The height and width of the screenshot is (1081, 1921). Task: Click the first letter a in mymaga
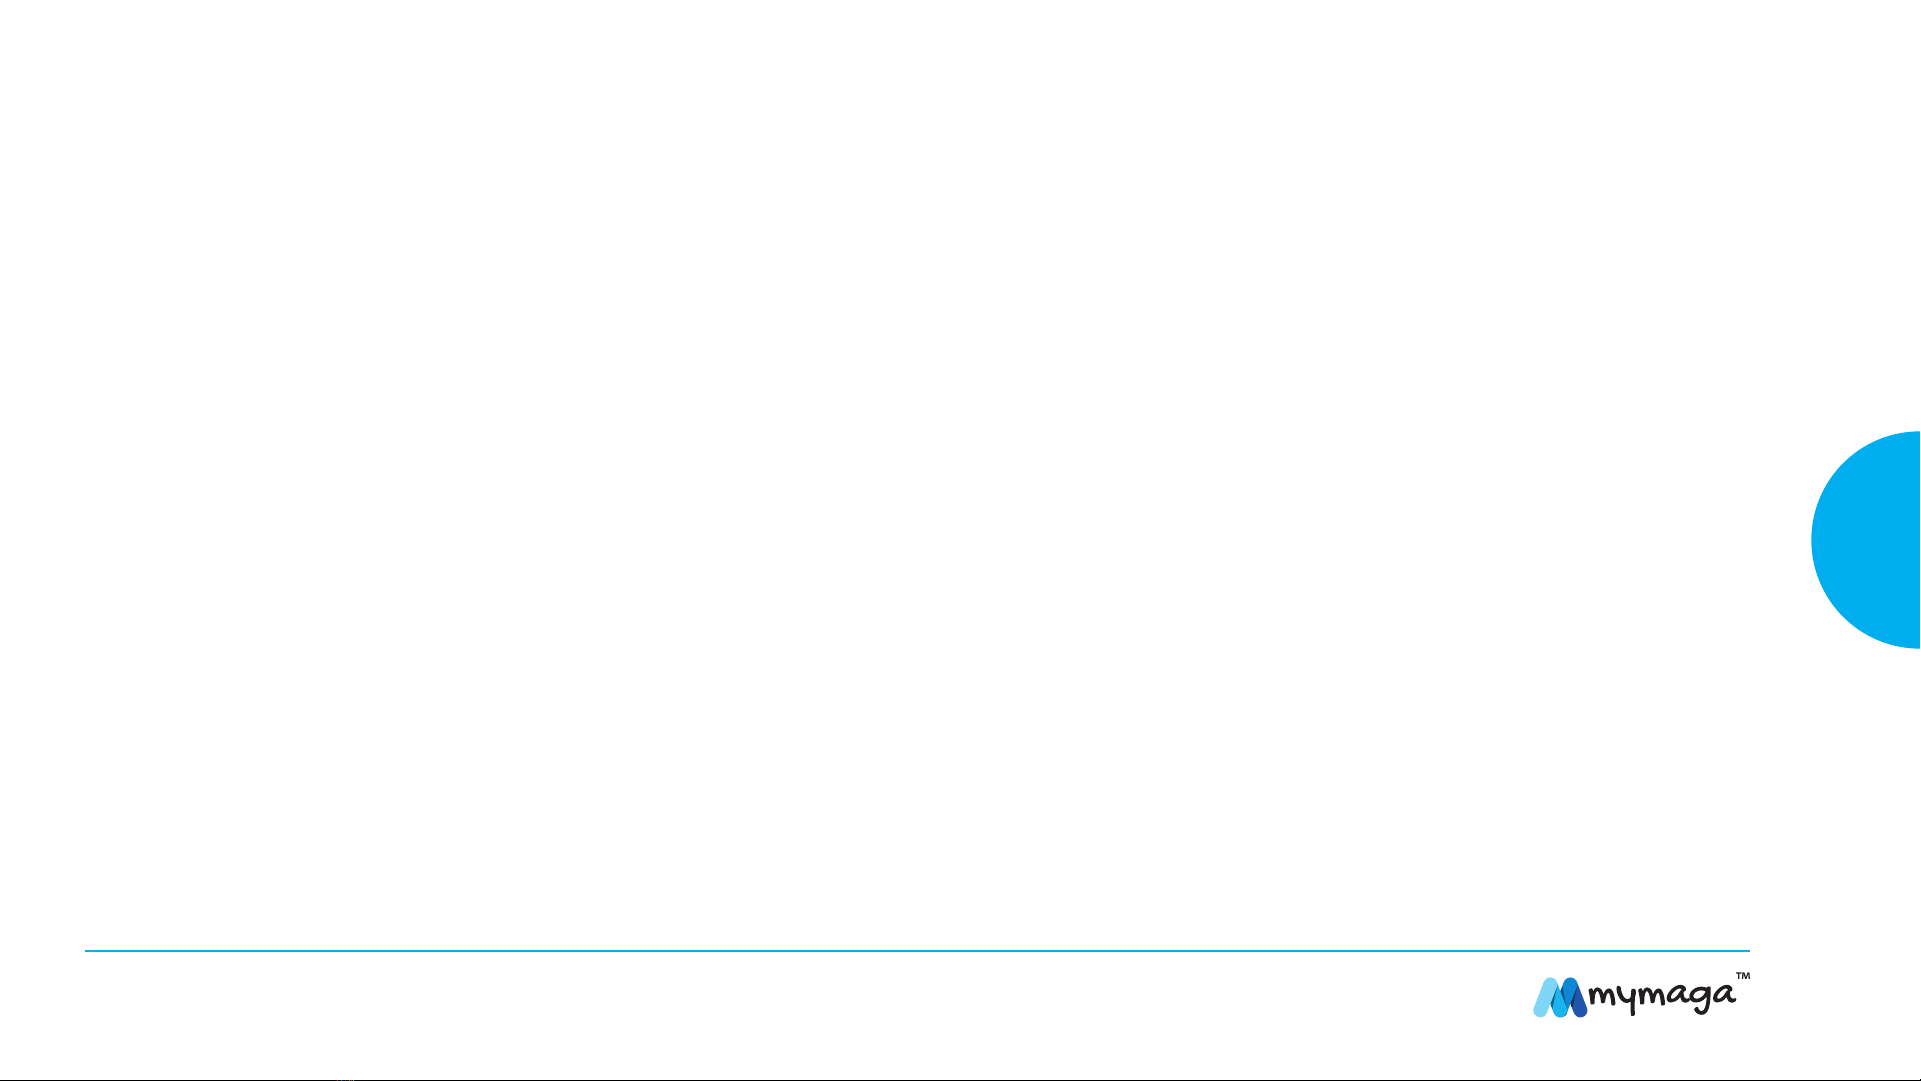1679,995
